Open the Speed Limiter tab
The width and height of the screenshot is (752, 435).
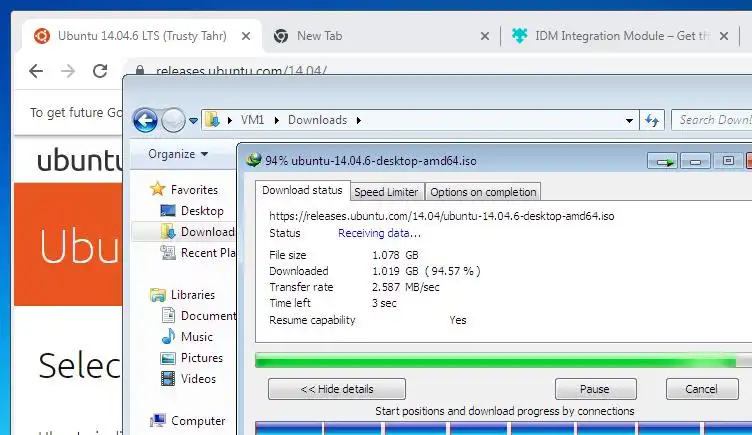(x=386, y=192)
